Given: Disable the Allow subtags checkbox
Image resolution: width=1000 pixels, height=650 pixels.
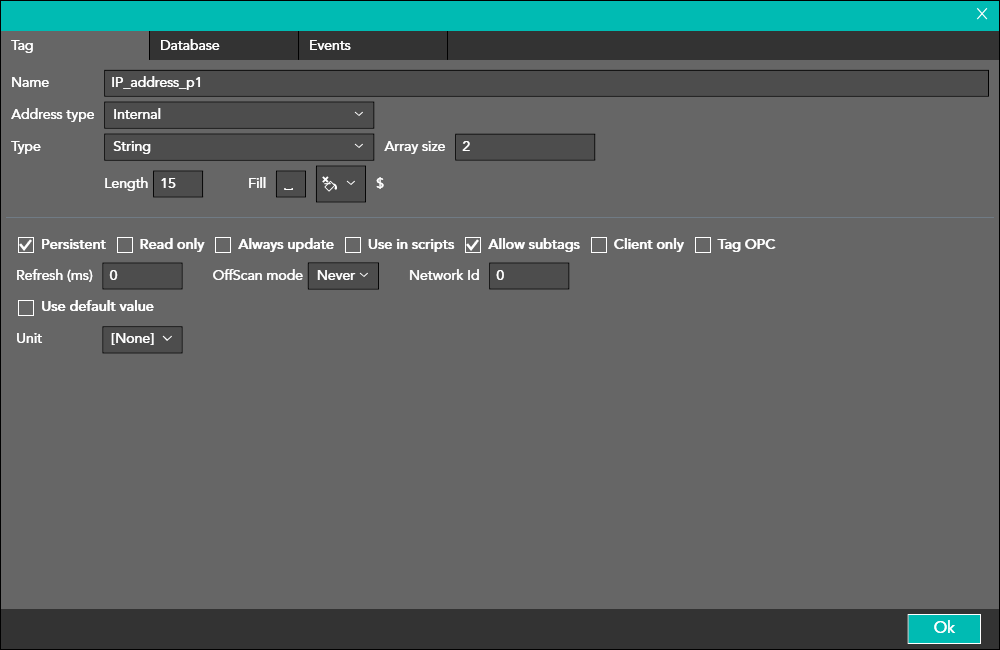Looking at the screenshot, I should [x=473, y=245].
